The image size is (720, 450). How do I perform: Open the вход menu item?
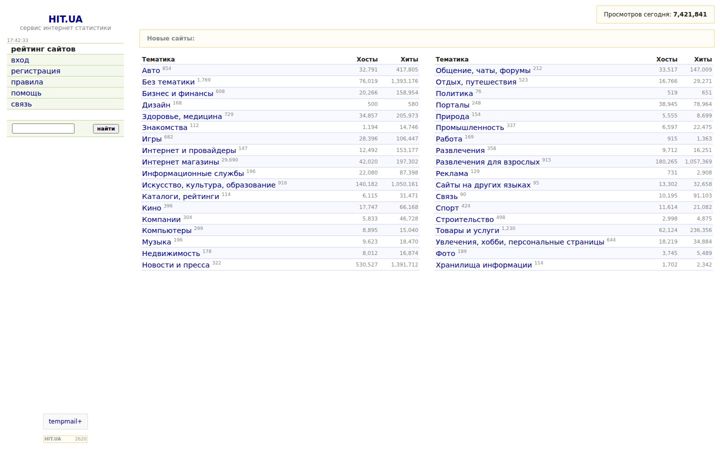point(20,60)
